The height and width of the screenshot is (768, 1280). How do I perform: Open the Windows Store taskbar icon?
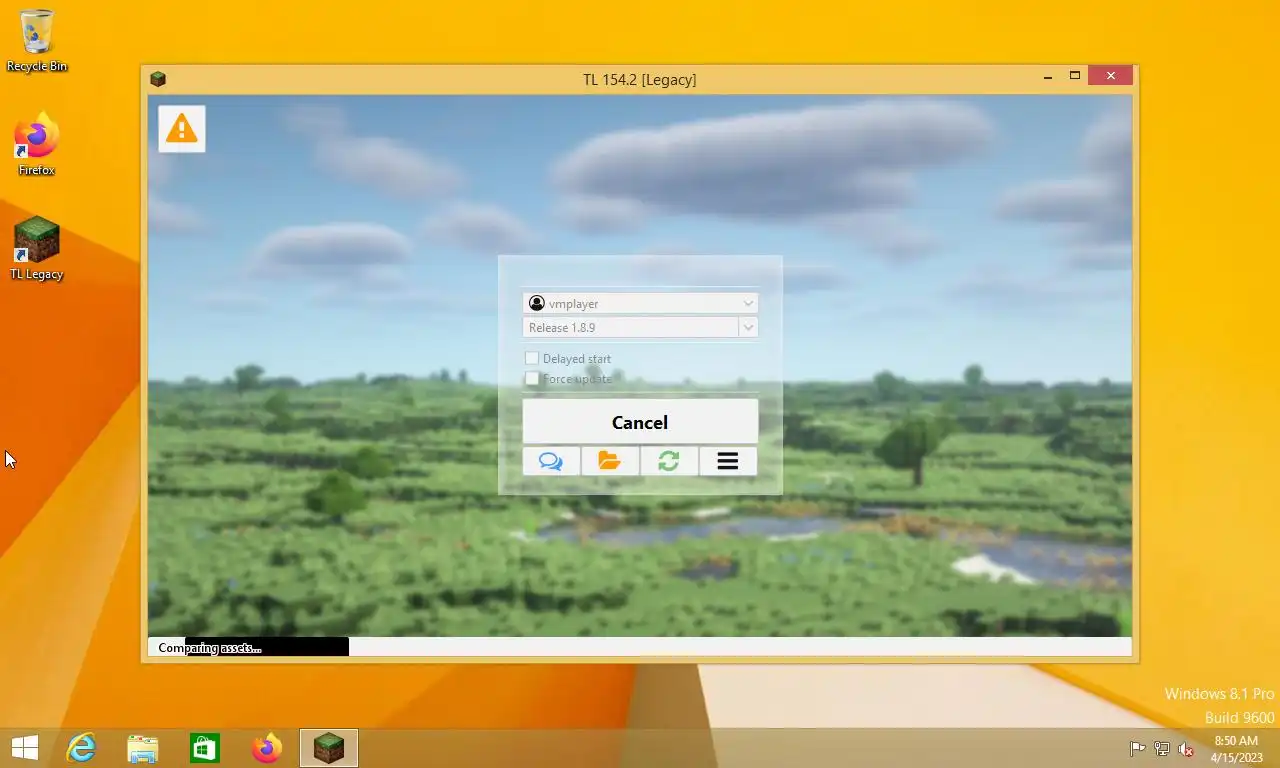tap(205, 748)
